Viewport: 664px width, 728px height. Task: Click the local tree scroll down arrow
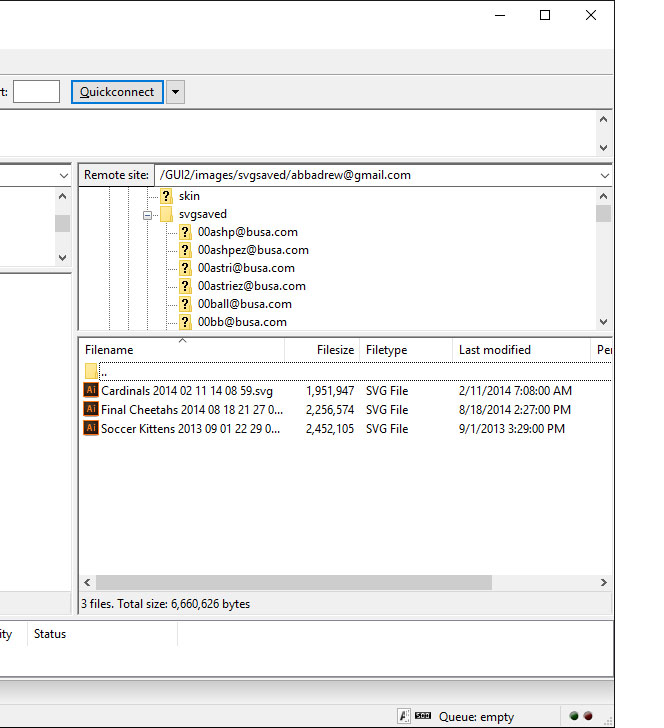(63, 257)
